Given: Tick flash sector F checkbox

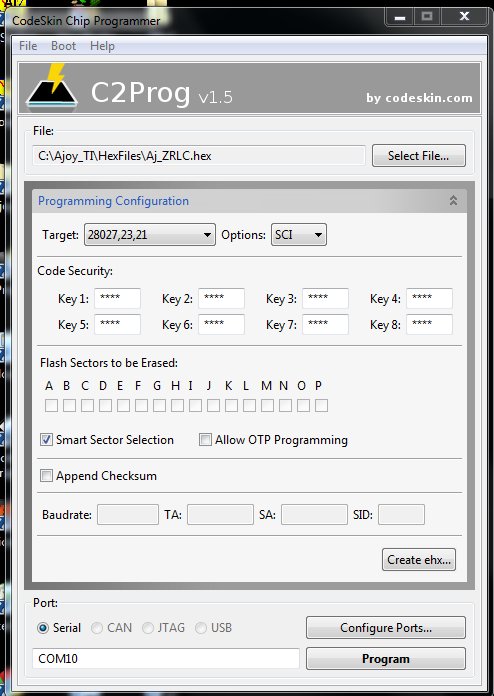Looking at the screenshot, I should click(x=141, y=405).
